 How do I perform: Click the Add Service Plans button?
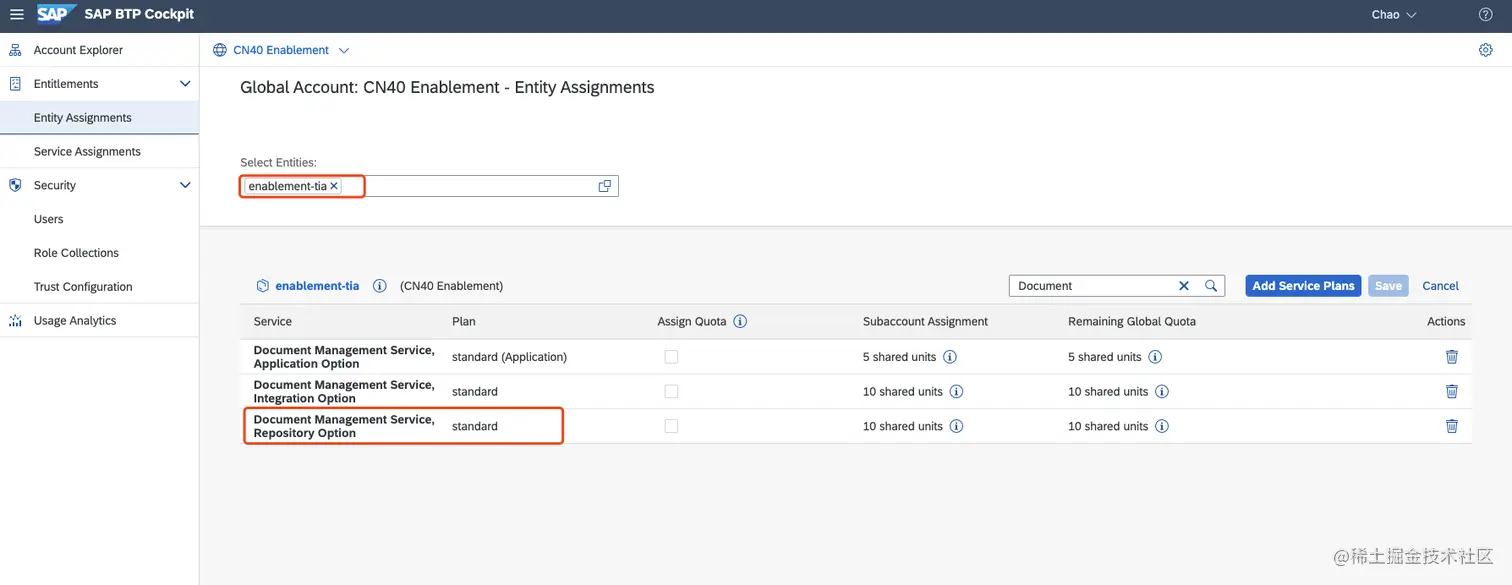tap(1303, 286)
